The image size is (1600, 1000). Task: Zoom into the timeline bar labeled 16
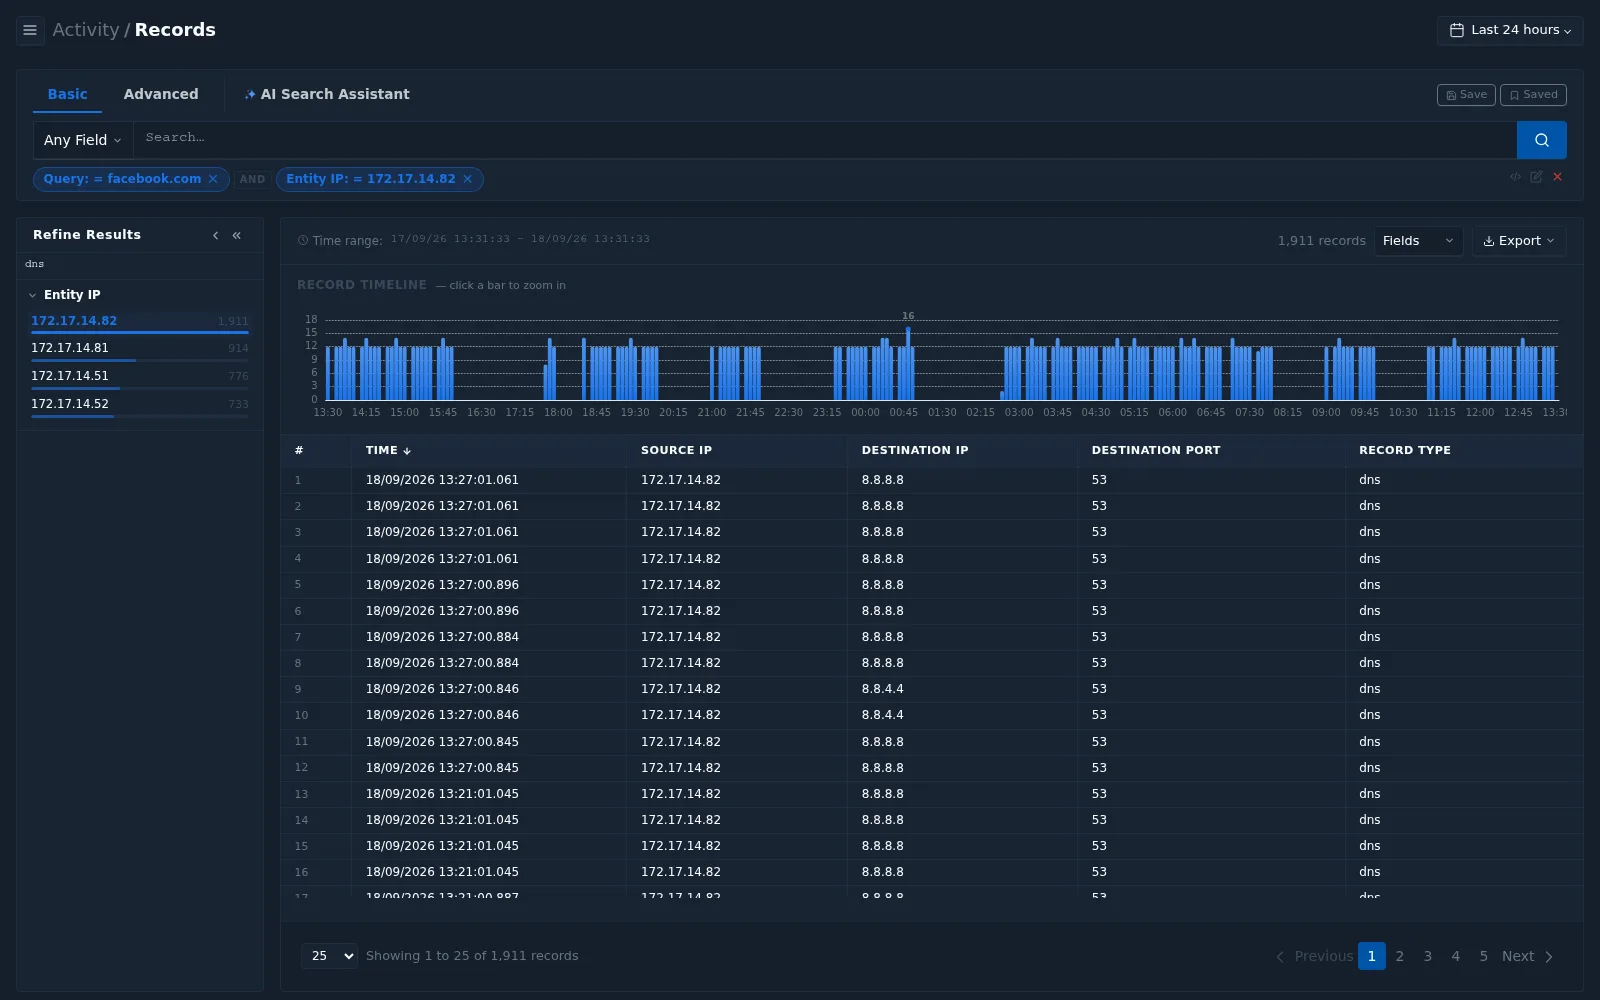click(908, 363)
